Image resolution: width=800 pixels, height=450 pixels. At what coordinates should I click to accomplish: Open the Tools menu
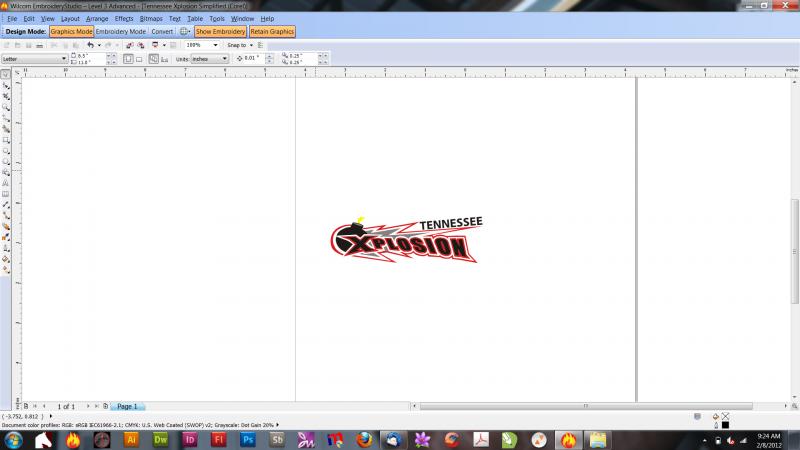point(217,18)
